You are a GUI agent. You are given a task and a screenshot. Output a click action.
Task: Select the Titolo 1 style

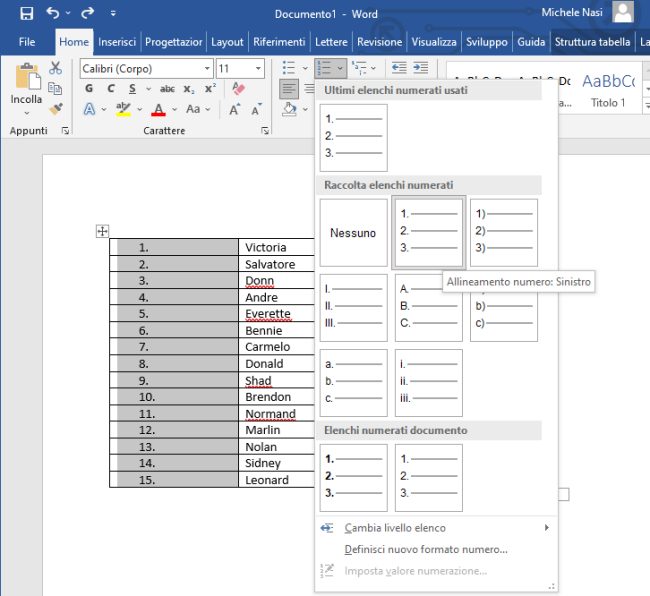tap(608, 90)
